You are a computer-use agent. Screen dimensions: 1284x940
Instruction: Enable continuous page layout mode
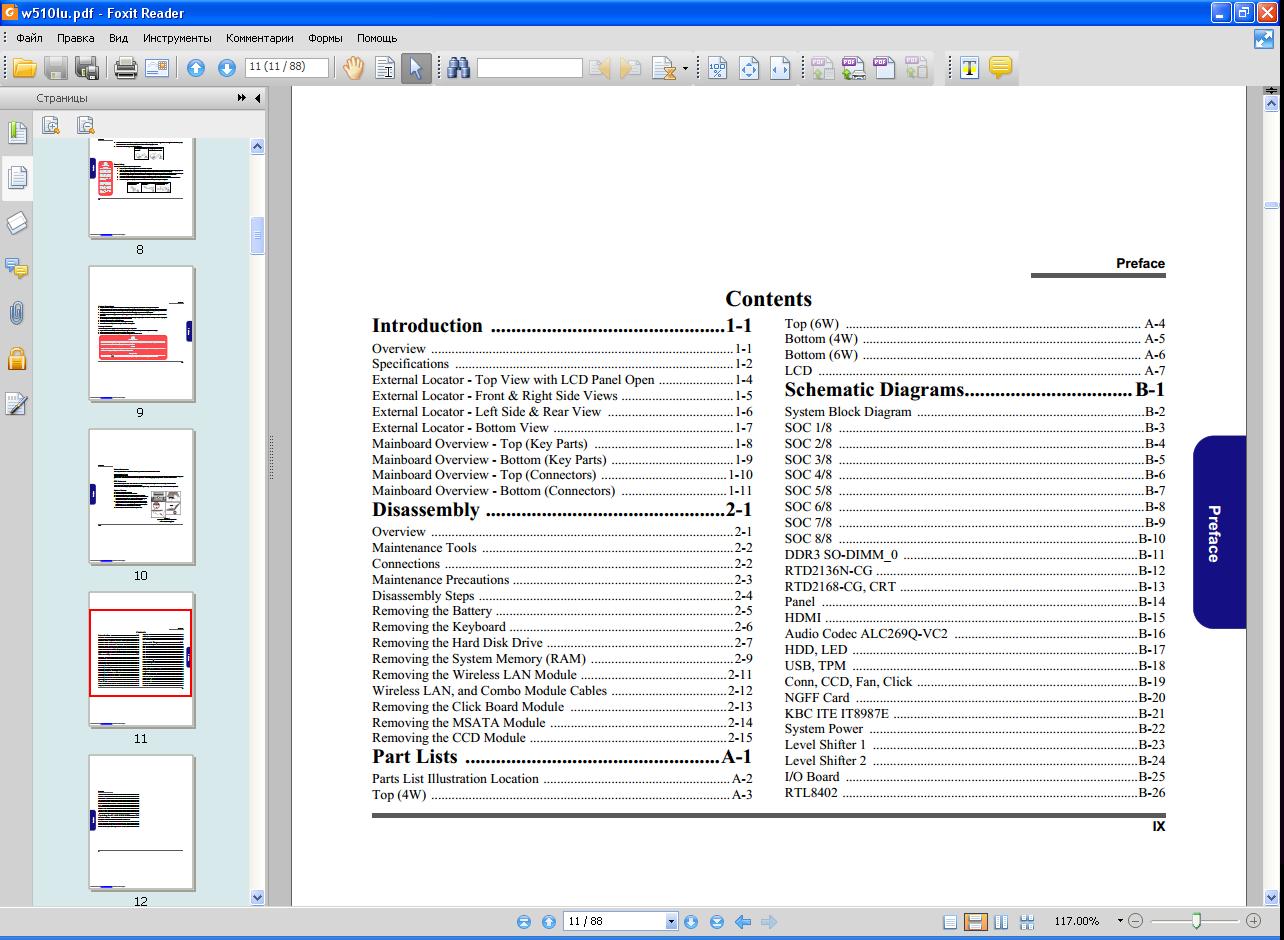point(975,922)
